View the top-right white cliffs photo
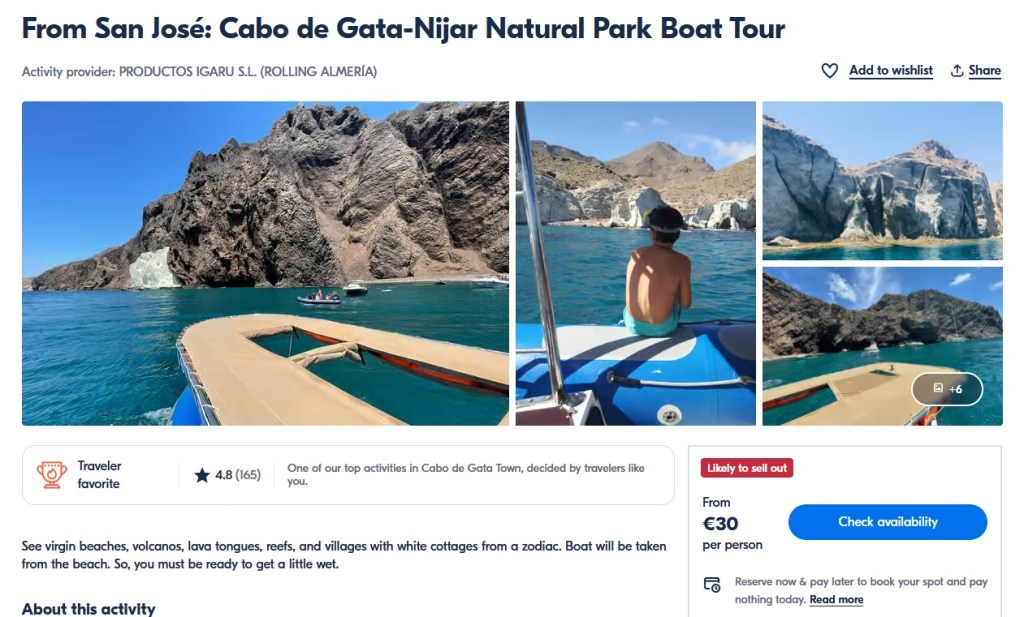Image resolution: width=1024 pixels, height=617 pixels. (882, 180)
